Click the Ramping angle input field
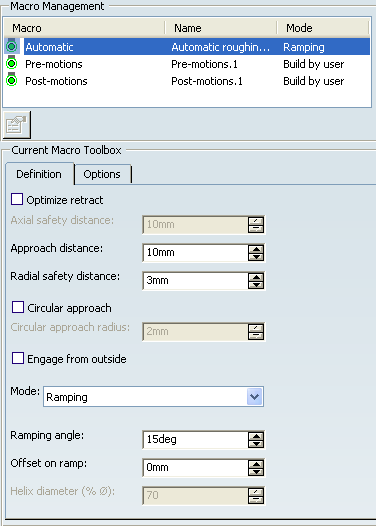Screen dimensions: 376x526 (196, 439)
